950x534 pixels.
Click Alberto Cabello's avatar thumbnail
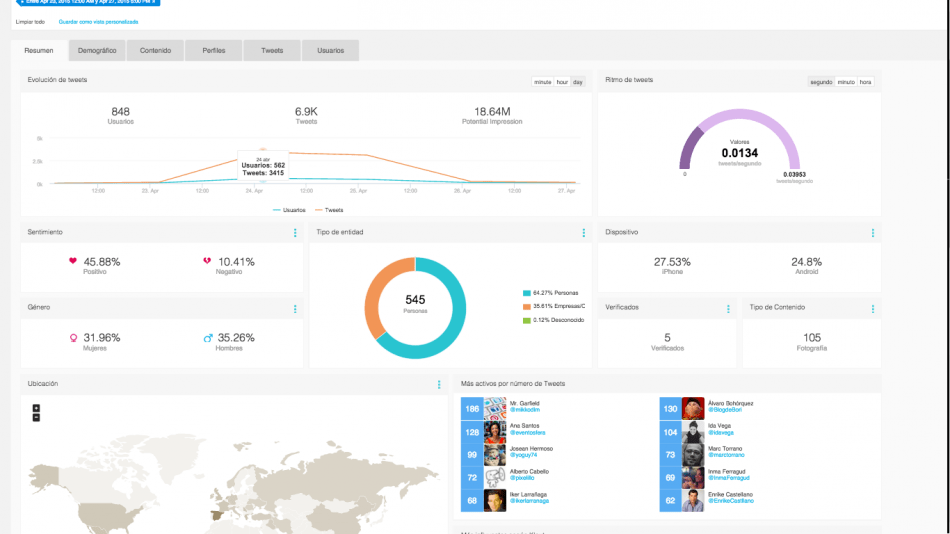pos(495,478)
